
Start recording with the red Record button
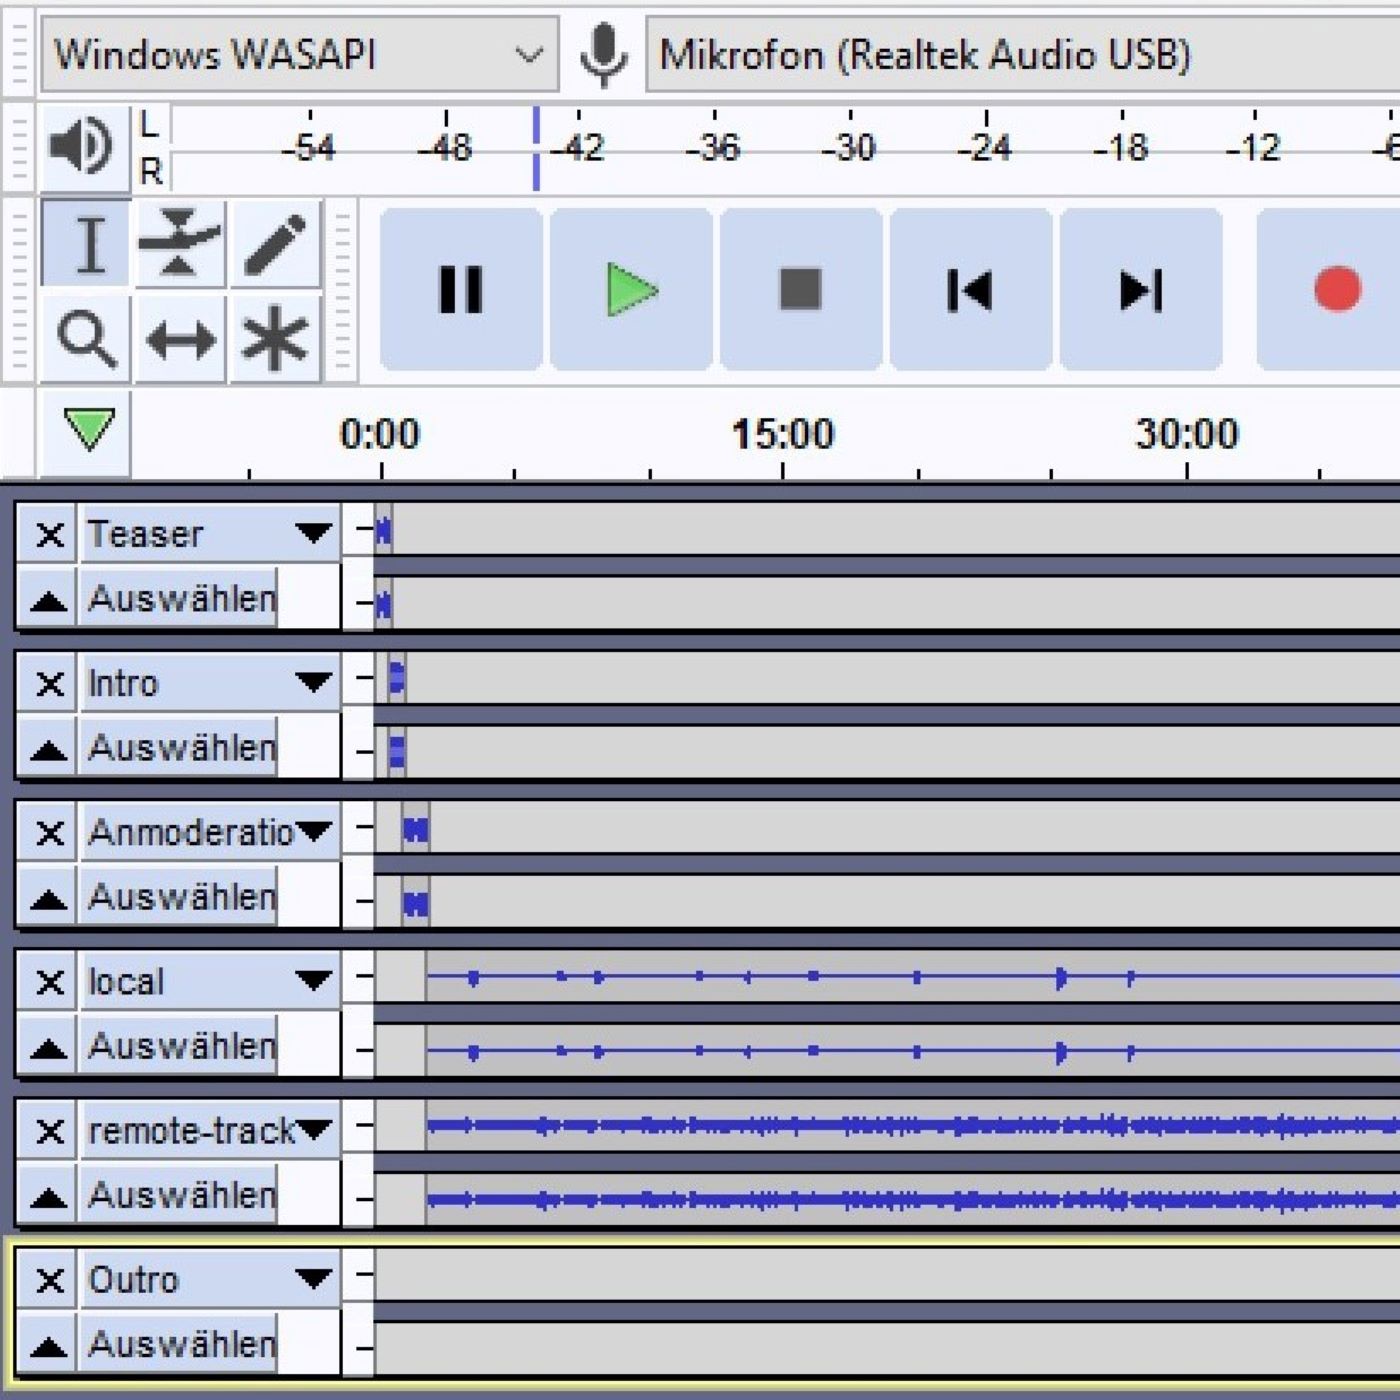[x=1336, y=290]
